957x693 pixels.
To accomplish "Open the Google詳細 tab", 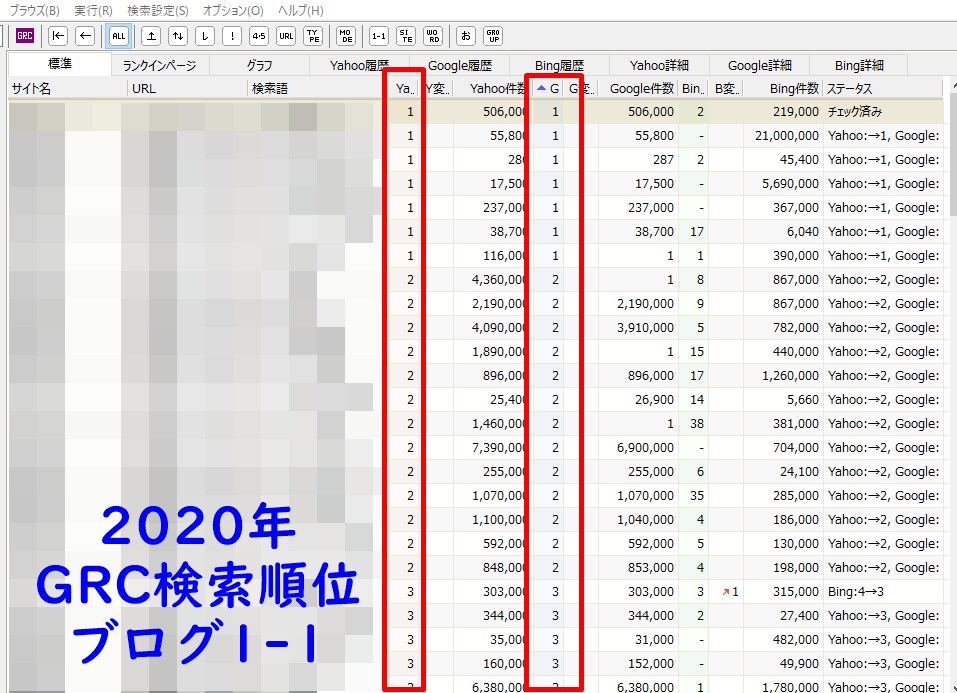I will pos(759,65).
